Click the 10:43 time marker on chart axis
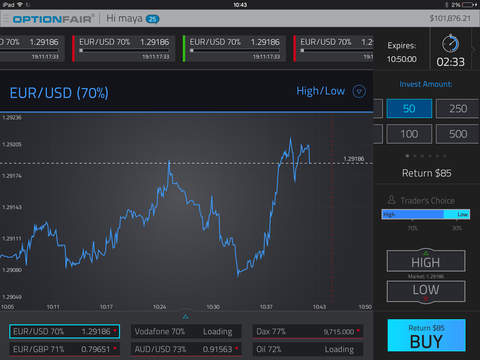The image size is (480, 360). tap(319, 307)
